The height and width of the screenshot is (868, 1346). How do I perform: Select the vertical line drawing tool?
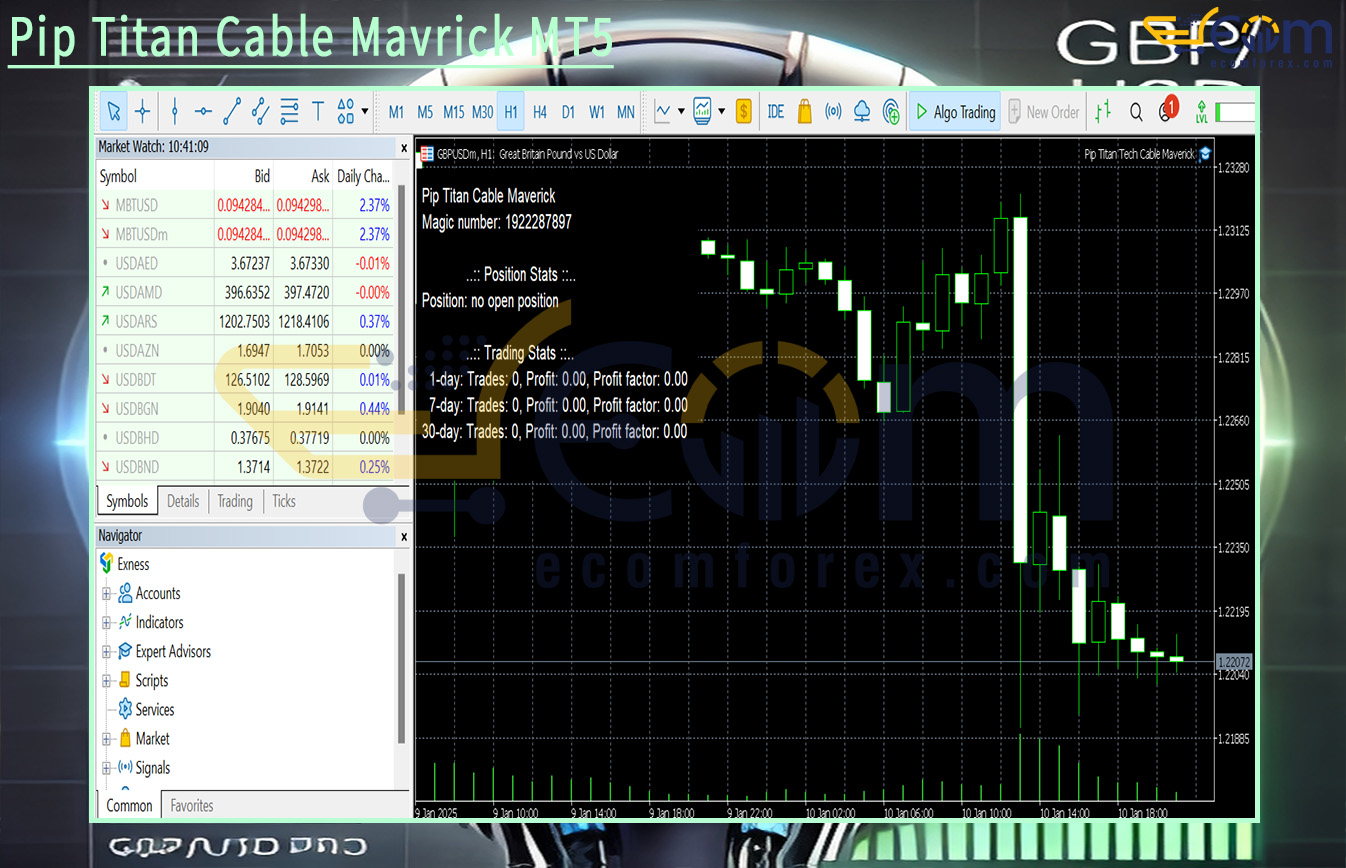pyautogui.click(x=175, y=112)
